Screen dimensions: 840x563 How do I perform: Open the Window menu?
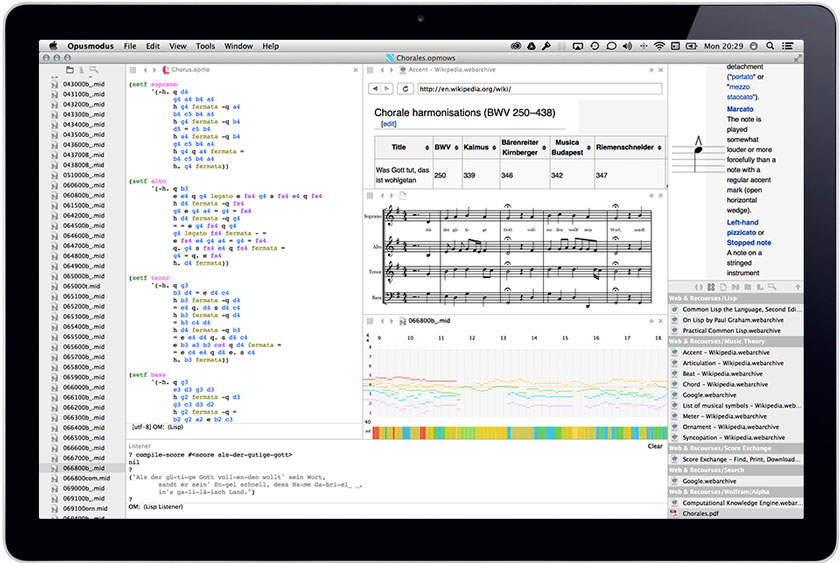238,46
